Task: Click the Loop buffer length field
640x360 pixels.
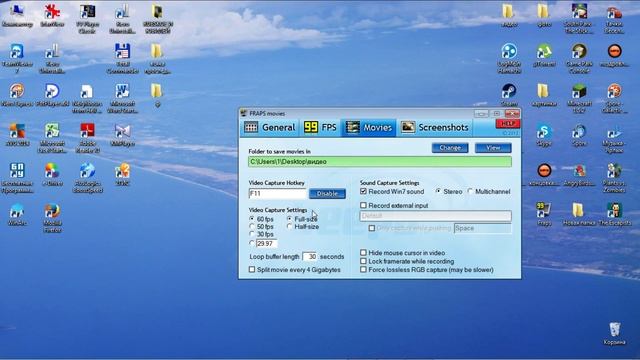Action: [x=309, y=257]
